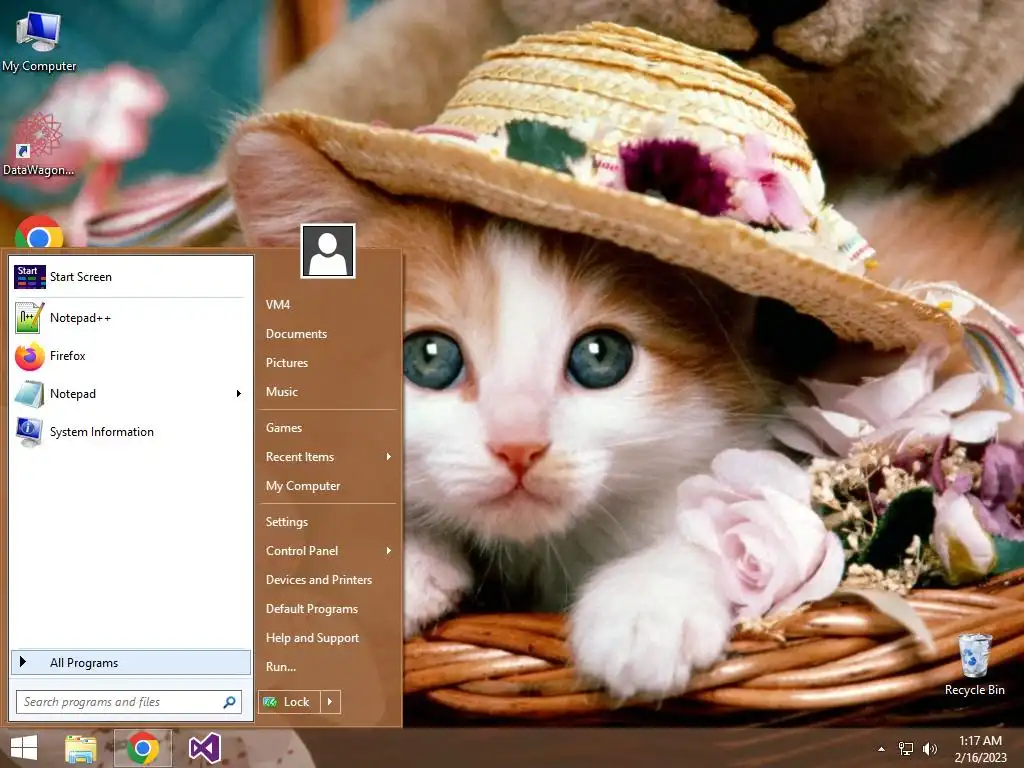1024x768 pixels.
Task: Select the System Information label
Action: pos(101,432)
